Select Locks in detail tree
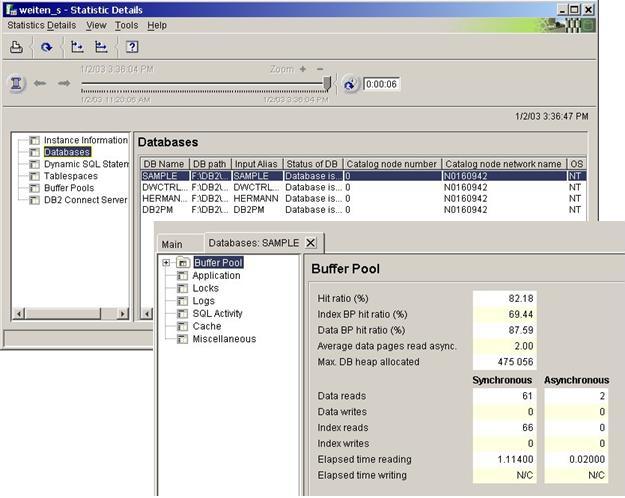This screenshot has width=625, height=498. (x=205, y=288)
